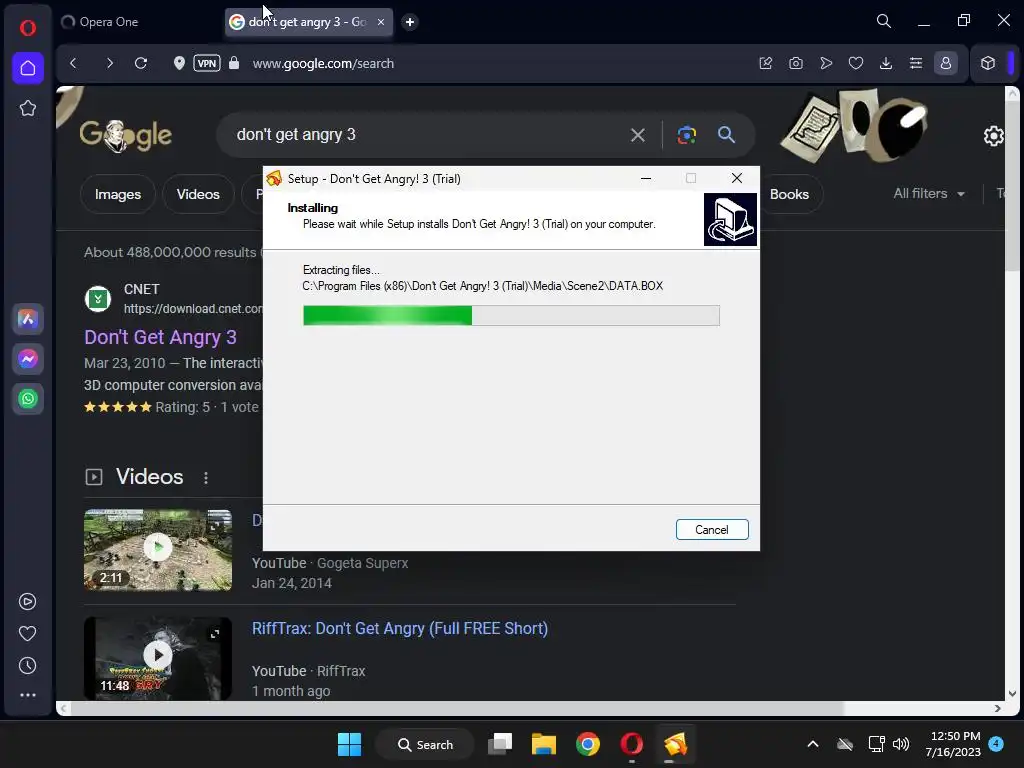The height and width of the screenshot is (768, 1024).
Task: Reload the Google search page
Action: [140, 63]
